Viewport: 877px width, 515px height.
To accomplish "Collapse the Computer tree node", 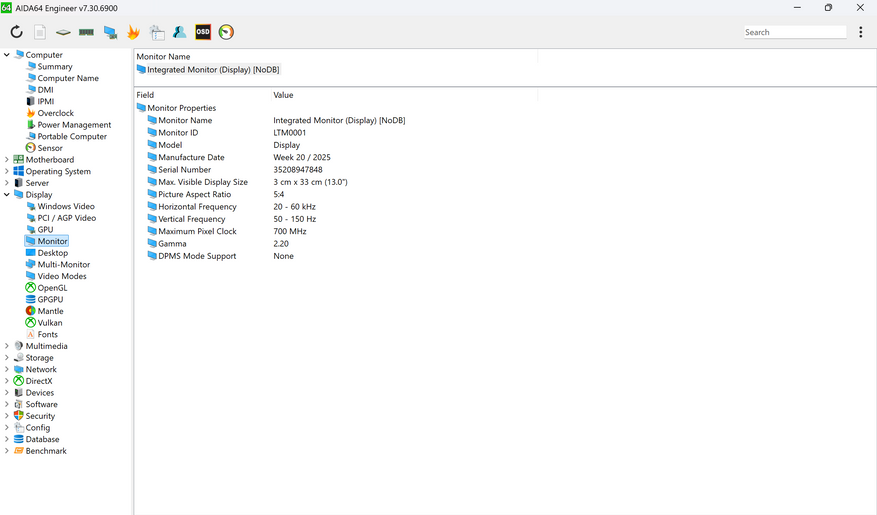I will point(7,55).
